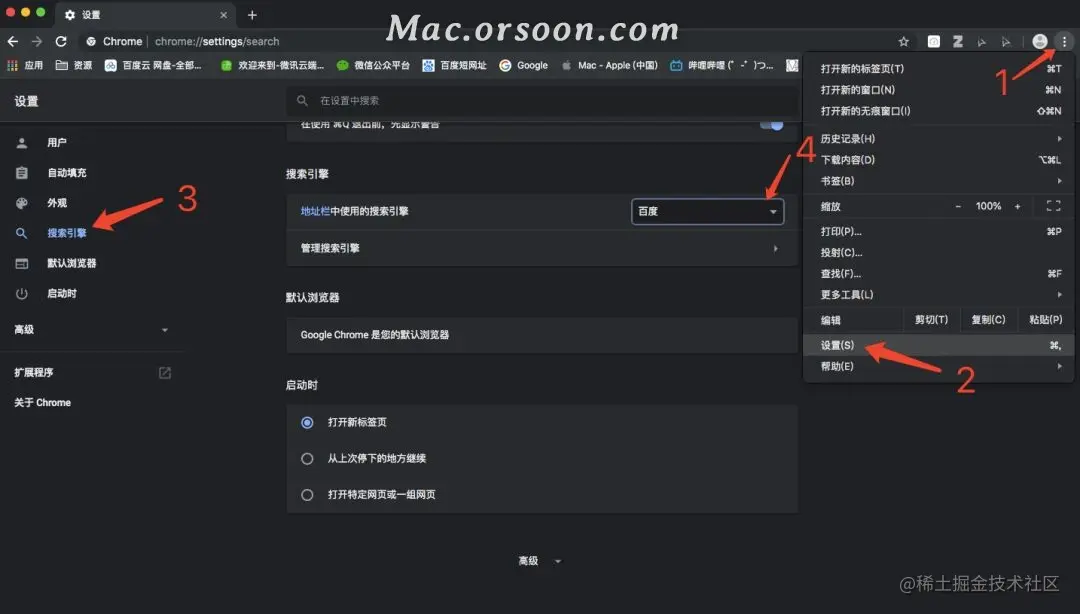Select 打开新标签页 radio option

pyautogui.click(x=307, y=422)
